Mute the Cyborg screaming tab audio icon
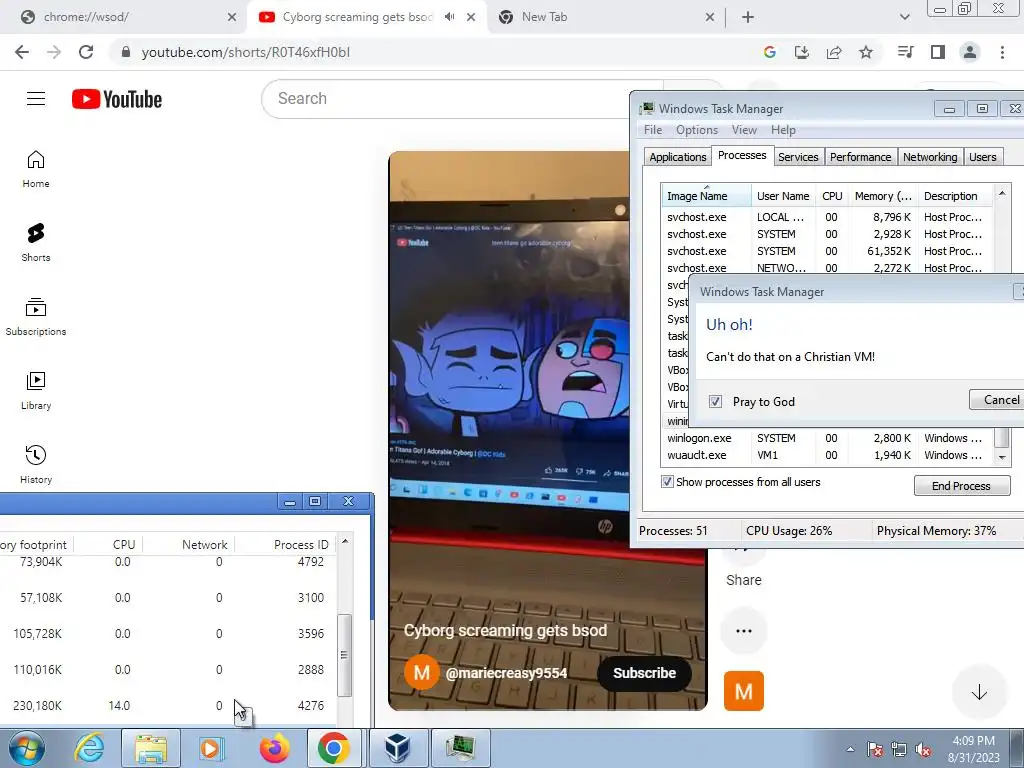The image size is (1024, 768). (449, 17)
